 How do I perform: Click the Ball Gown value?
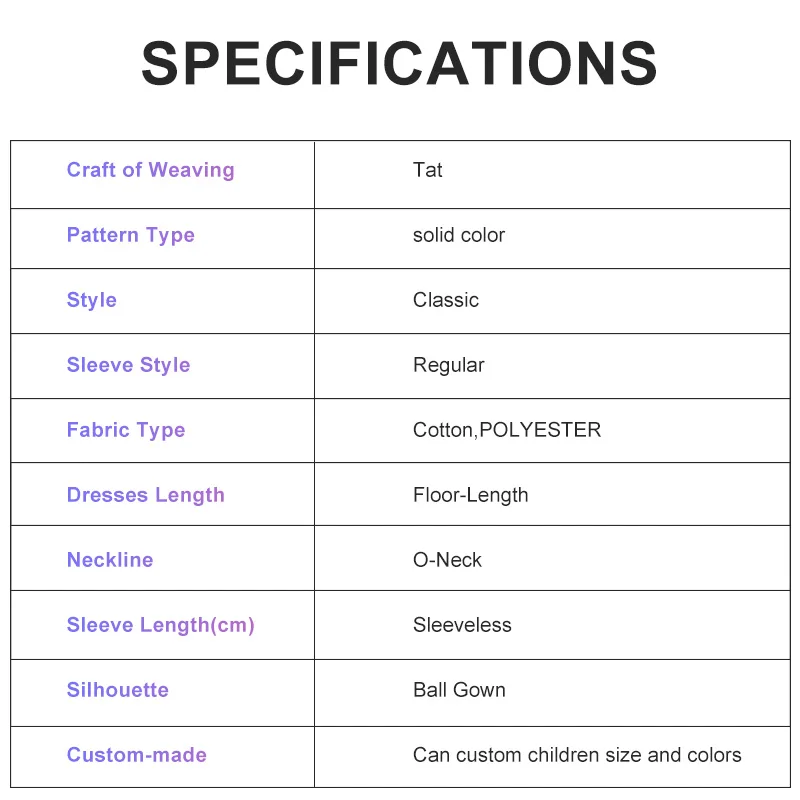(x=459, y=690)
